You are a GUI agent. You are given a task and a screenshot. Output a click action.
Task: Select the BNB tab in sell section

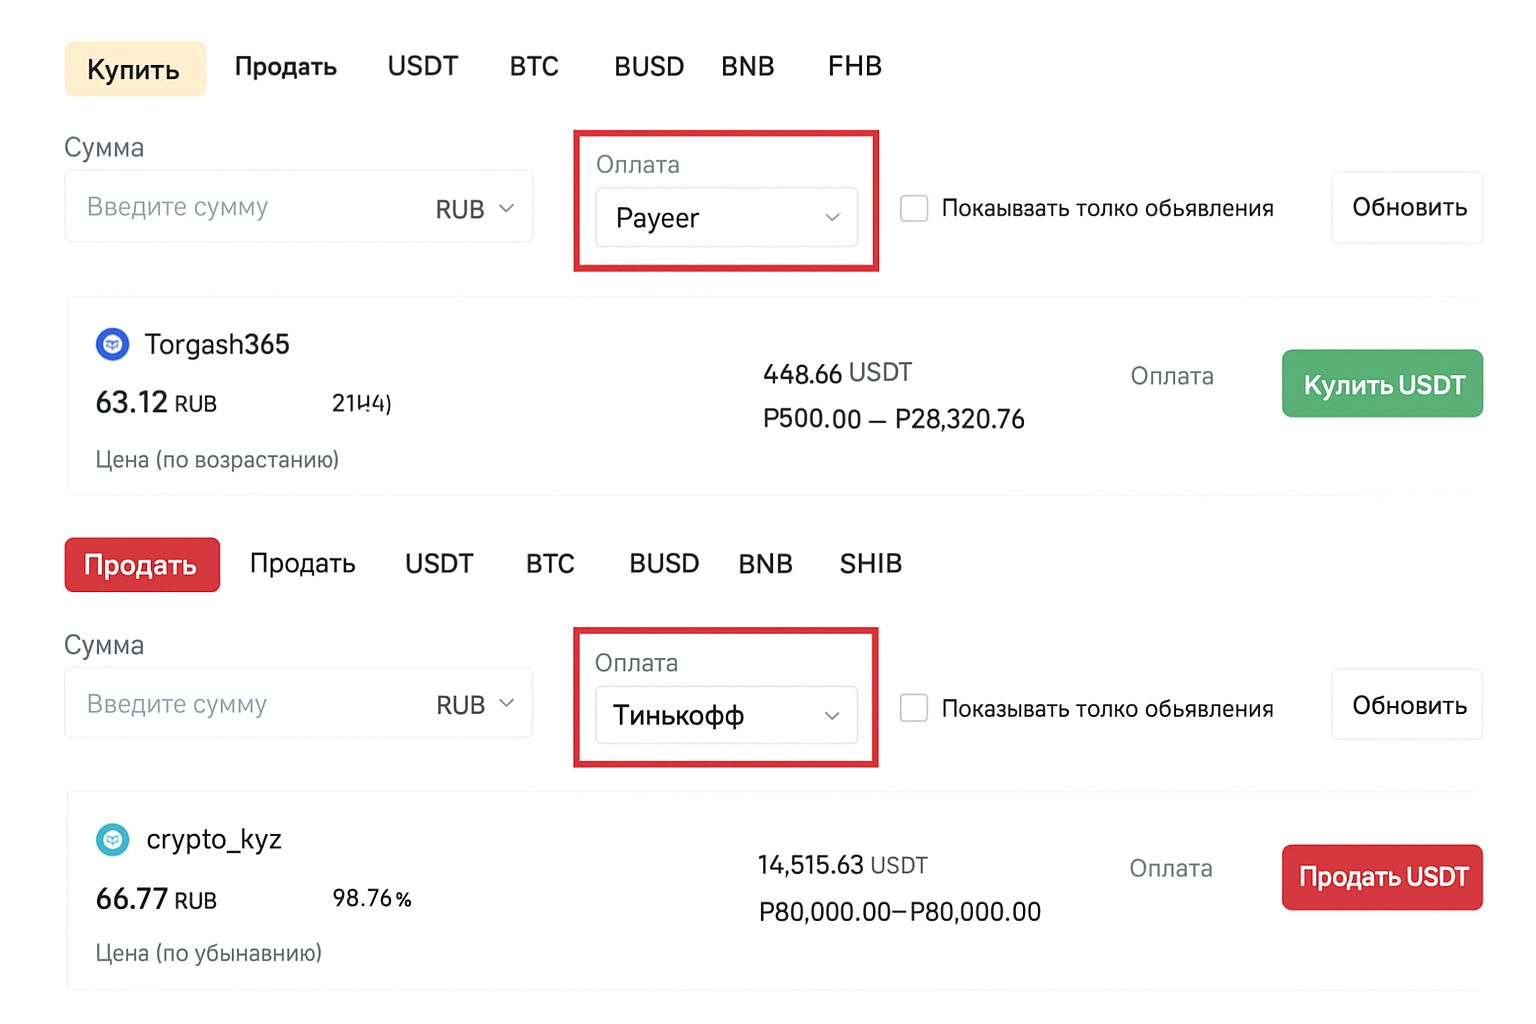point(765,564)
